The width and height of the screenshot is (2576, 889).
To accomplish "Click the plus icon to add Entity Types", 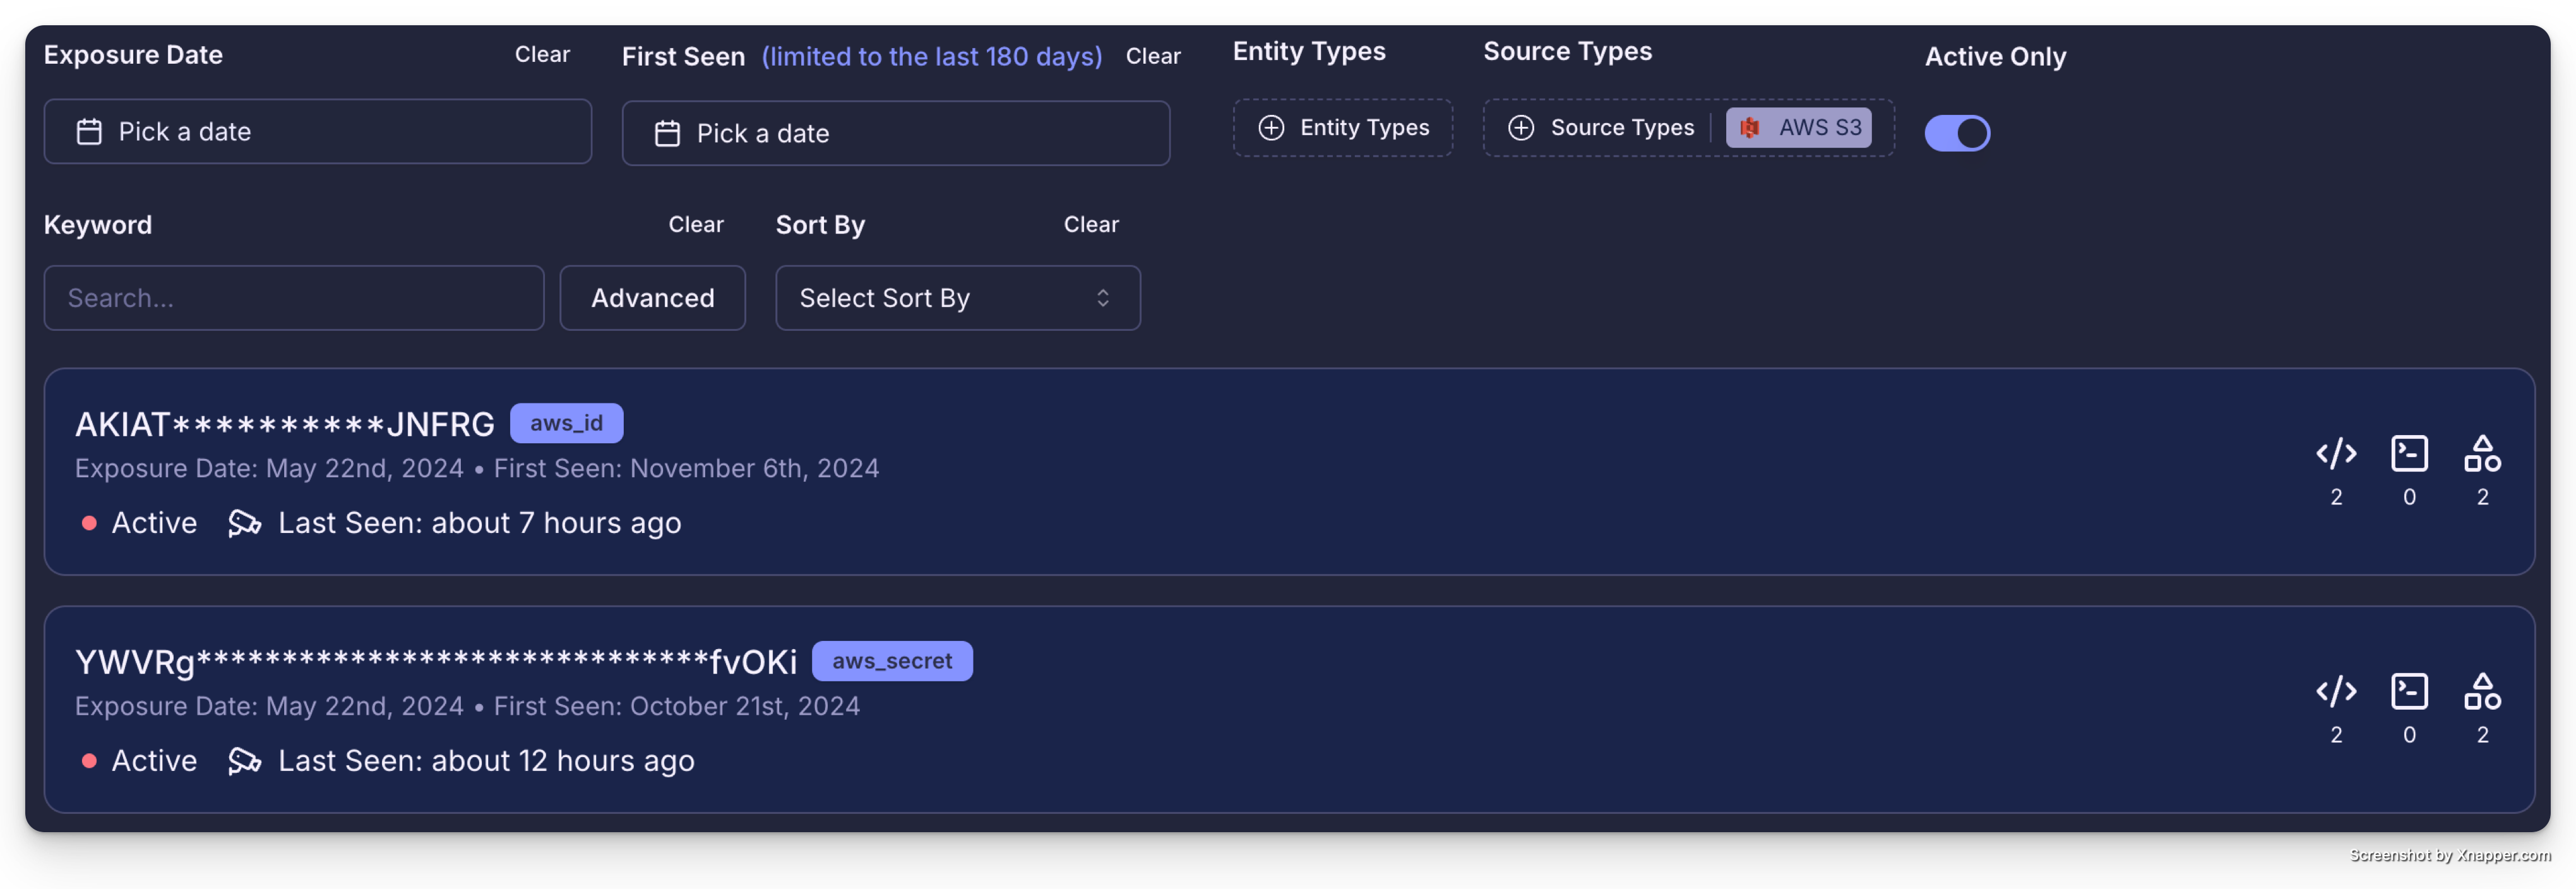I will [x=1271, y=128].
